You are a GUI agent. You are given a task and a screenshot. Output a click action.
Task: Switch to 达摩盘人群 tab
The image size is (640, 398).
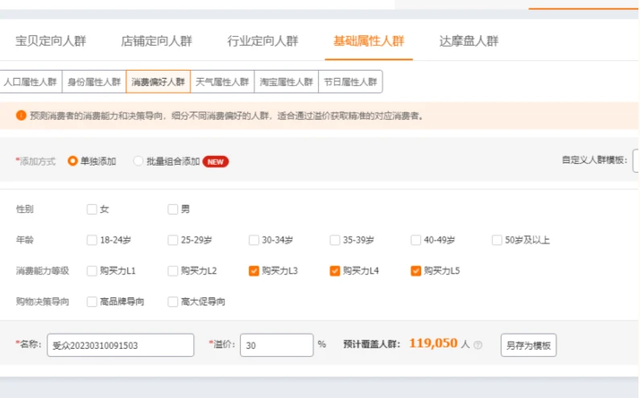pyautogui.click(x=469, y=41)
